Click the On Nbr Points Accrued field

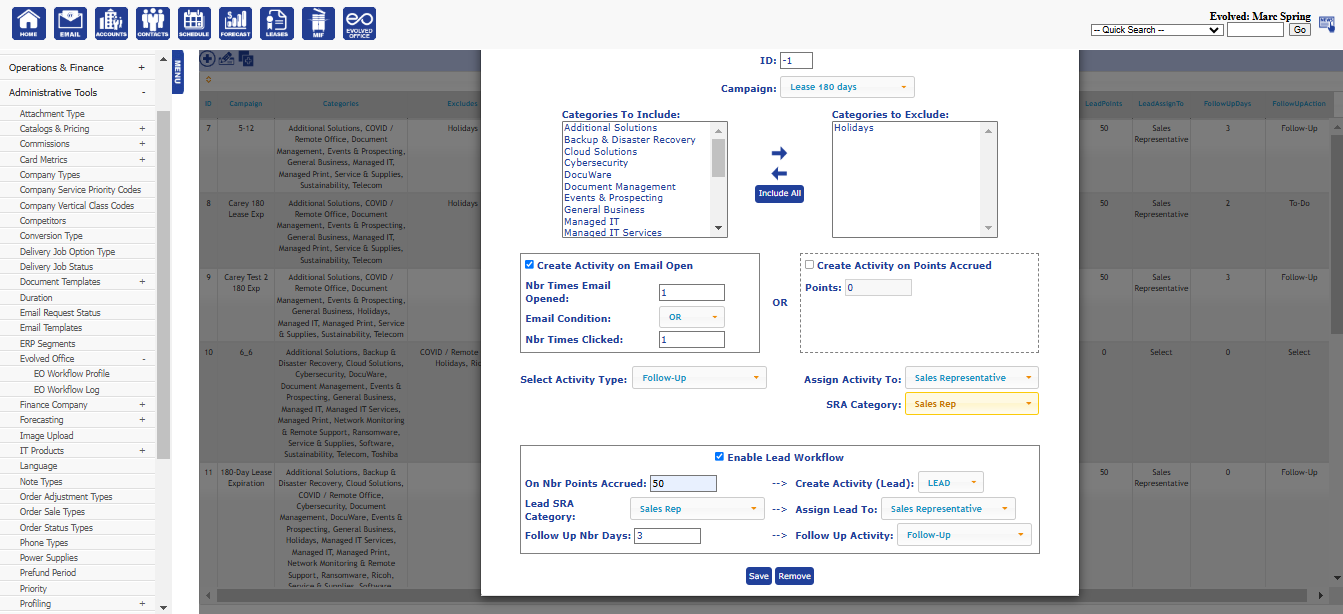pos(683,483)
